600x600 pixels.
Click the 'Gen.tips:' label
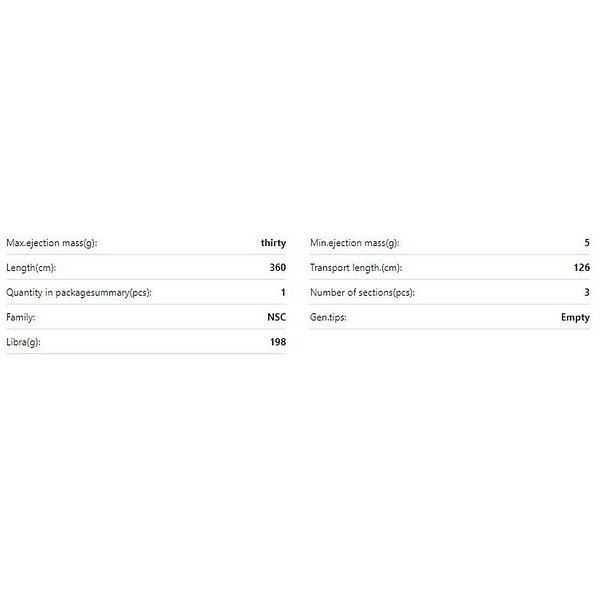(x=330, y=318)
